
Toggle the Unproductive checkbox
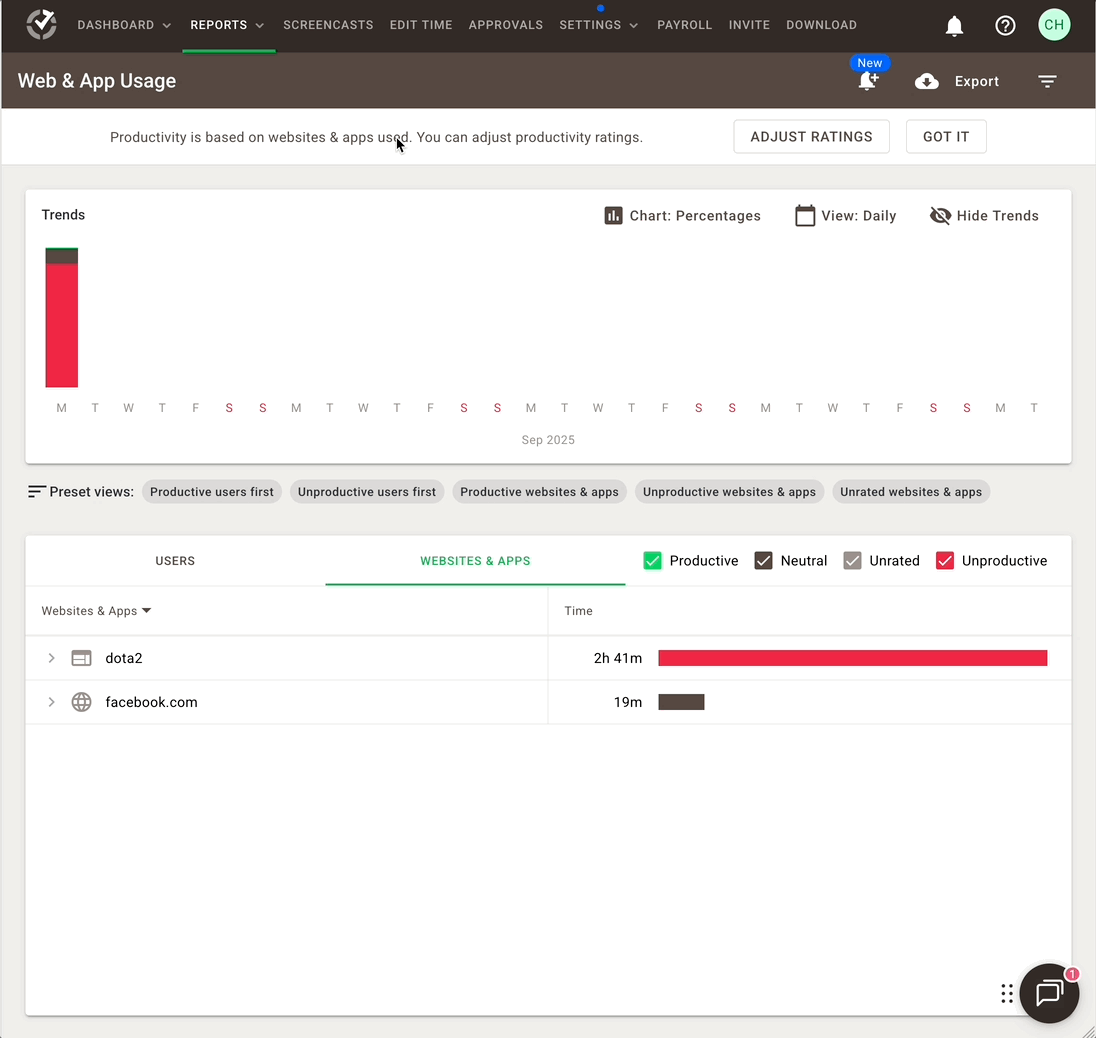click(944, 561)
